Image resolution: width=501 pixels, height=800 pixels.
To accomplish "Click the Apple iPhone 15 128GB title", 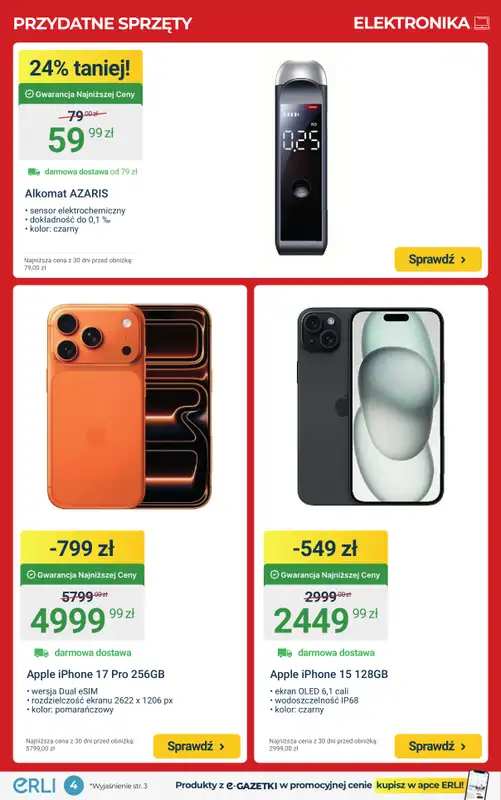I will click(329, 674).
